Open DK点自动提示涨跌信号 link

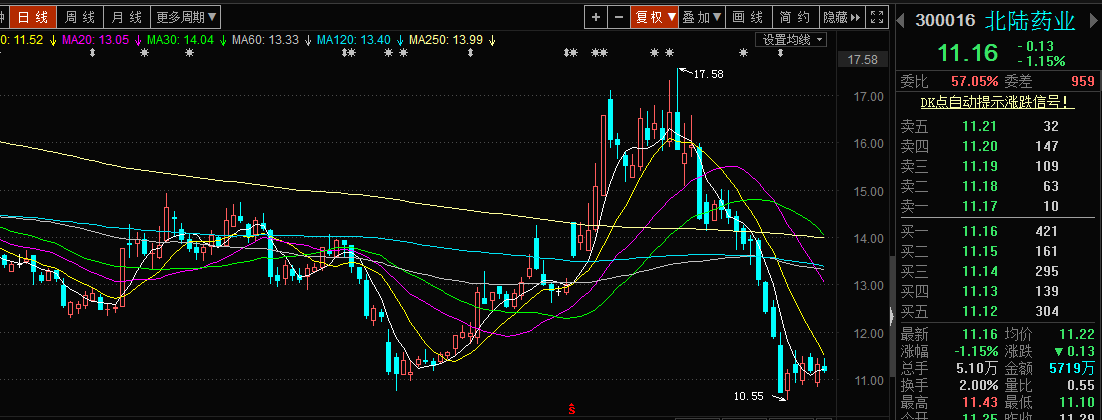[x=997, y=103]
